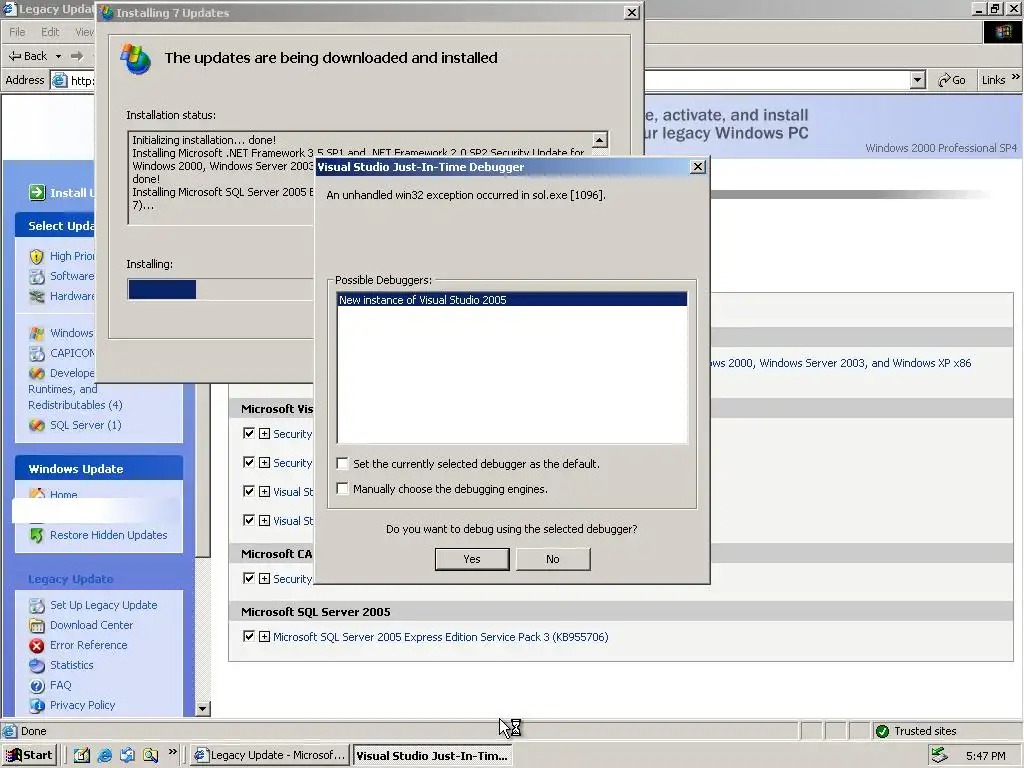The width and height of the screenshot is (1024, 768).
Task: Click the Install Updates green arrow icon
Action: [x=37, y=193]
